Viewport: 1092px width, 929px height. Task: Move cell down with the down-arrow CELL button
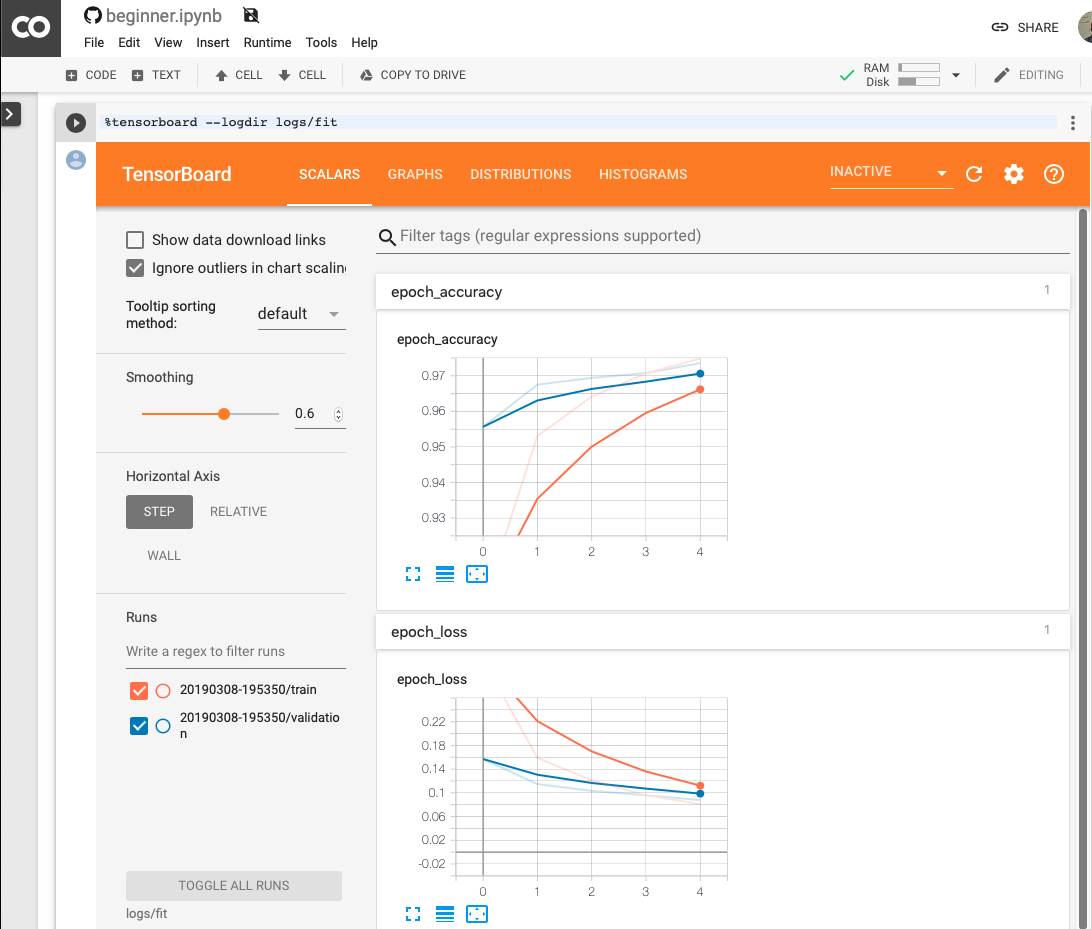click(x=302, y=75)
